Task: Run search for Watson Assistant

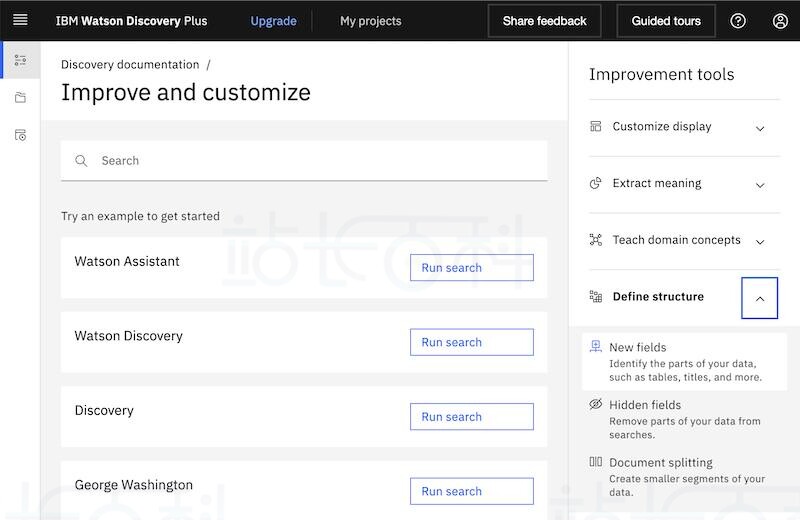Action: coord(471,267)
